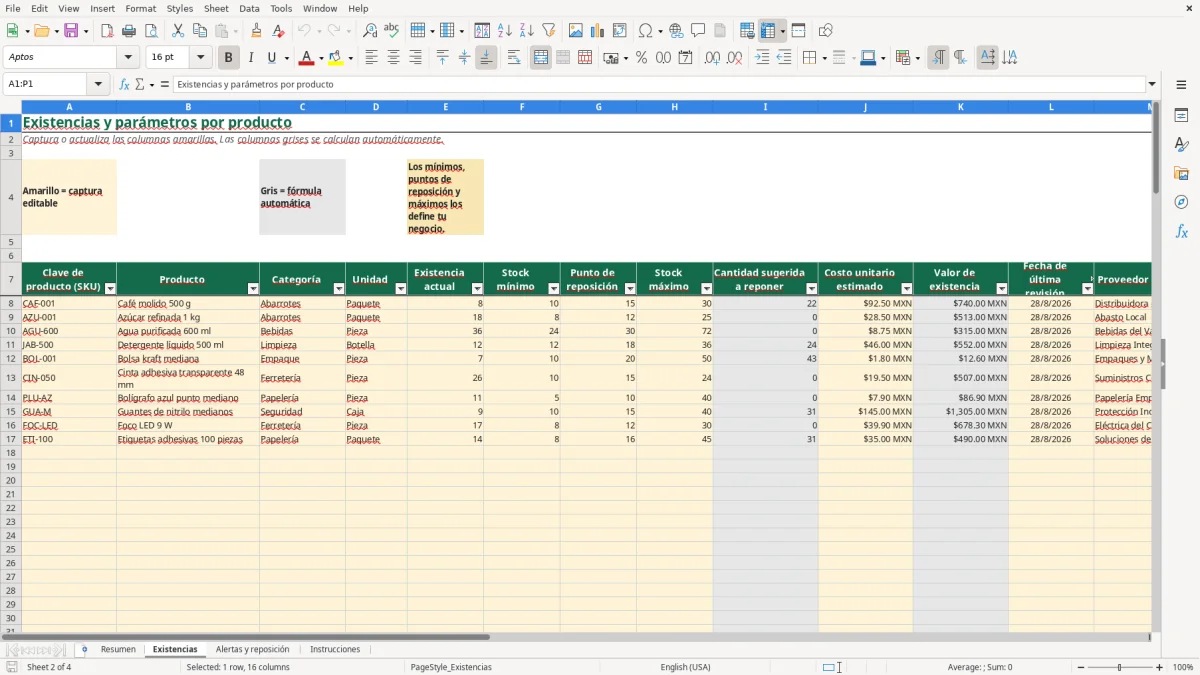Insert a chart
Viewport: 1200px width, 675px height.
[x=598, y=31]
